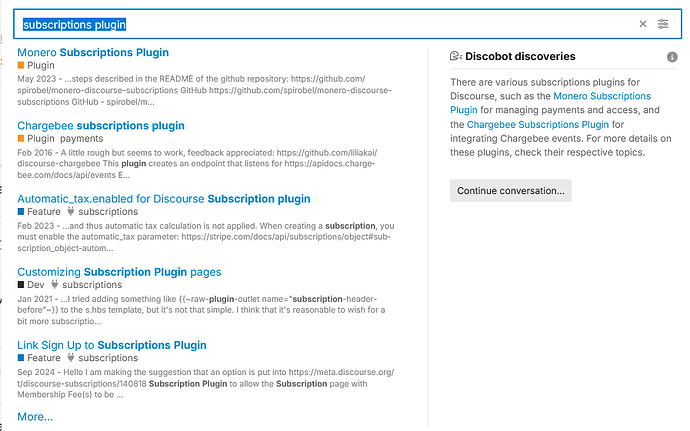Viewport: 690px width, 431px height.
Task: Click the 'Feb 2016' excerpt of Chargebee result
Action: [x=197, y=164]
